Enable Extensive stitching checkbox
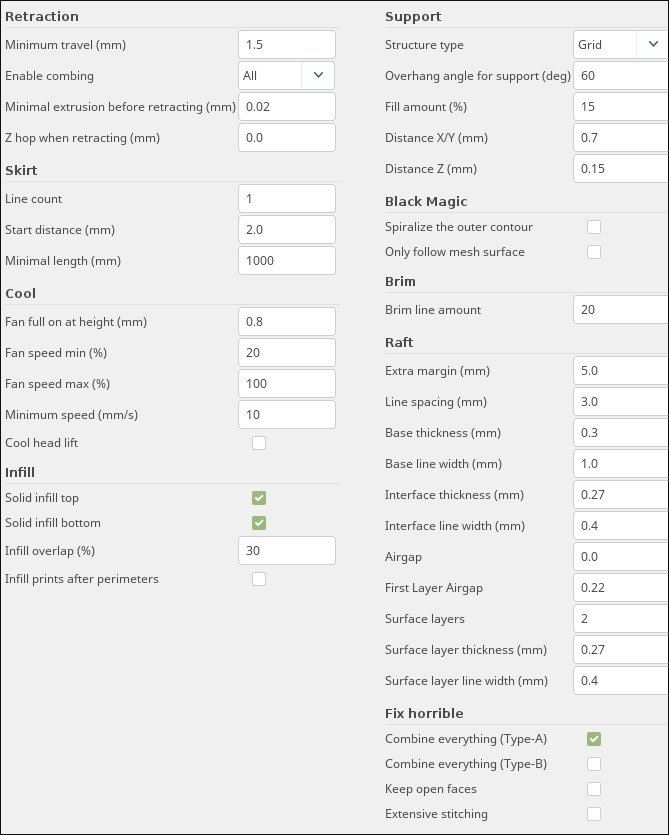The image size is (669, 835). pyautogui.click(x=594, y=814)
